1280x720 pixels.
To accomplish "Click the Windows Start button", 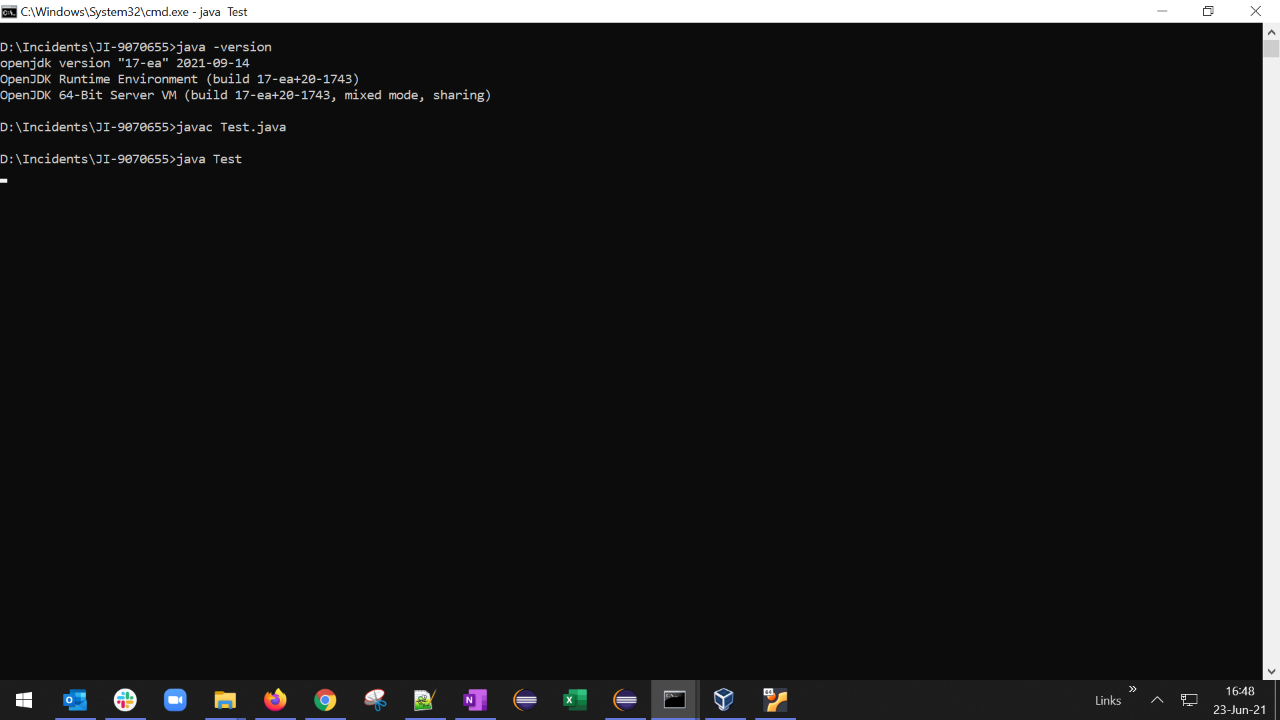I will (24, 700).
